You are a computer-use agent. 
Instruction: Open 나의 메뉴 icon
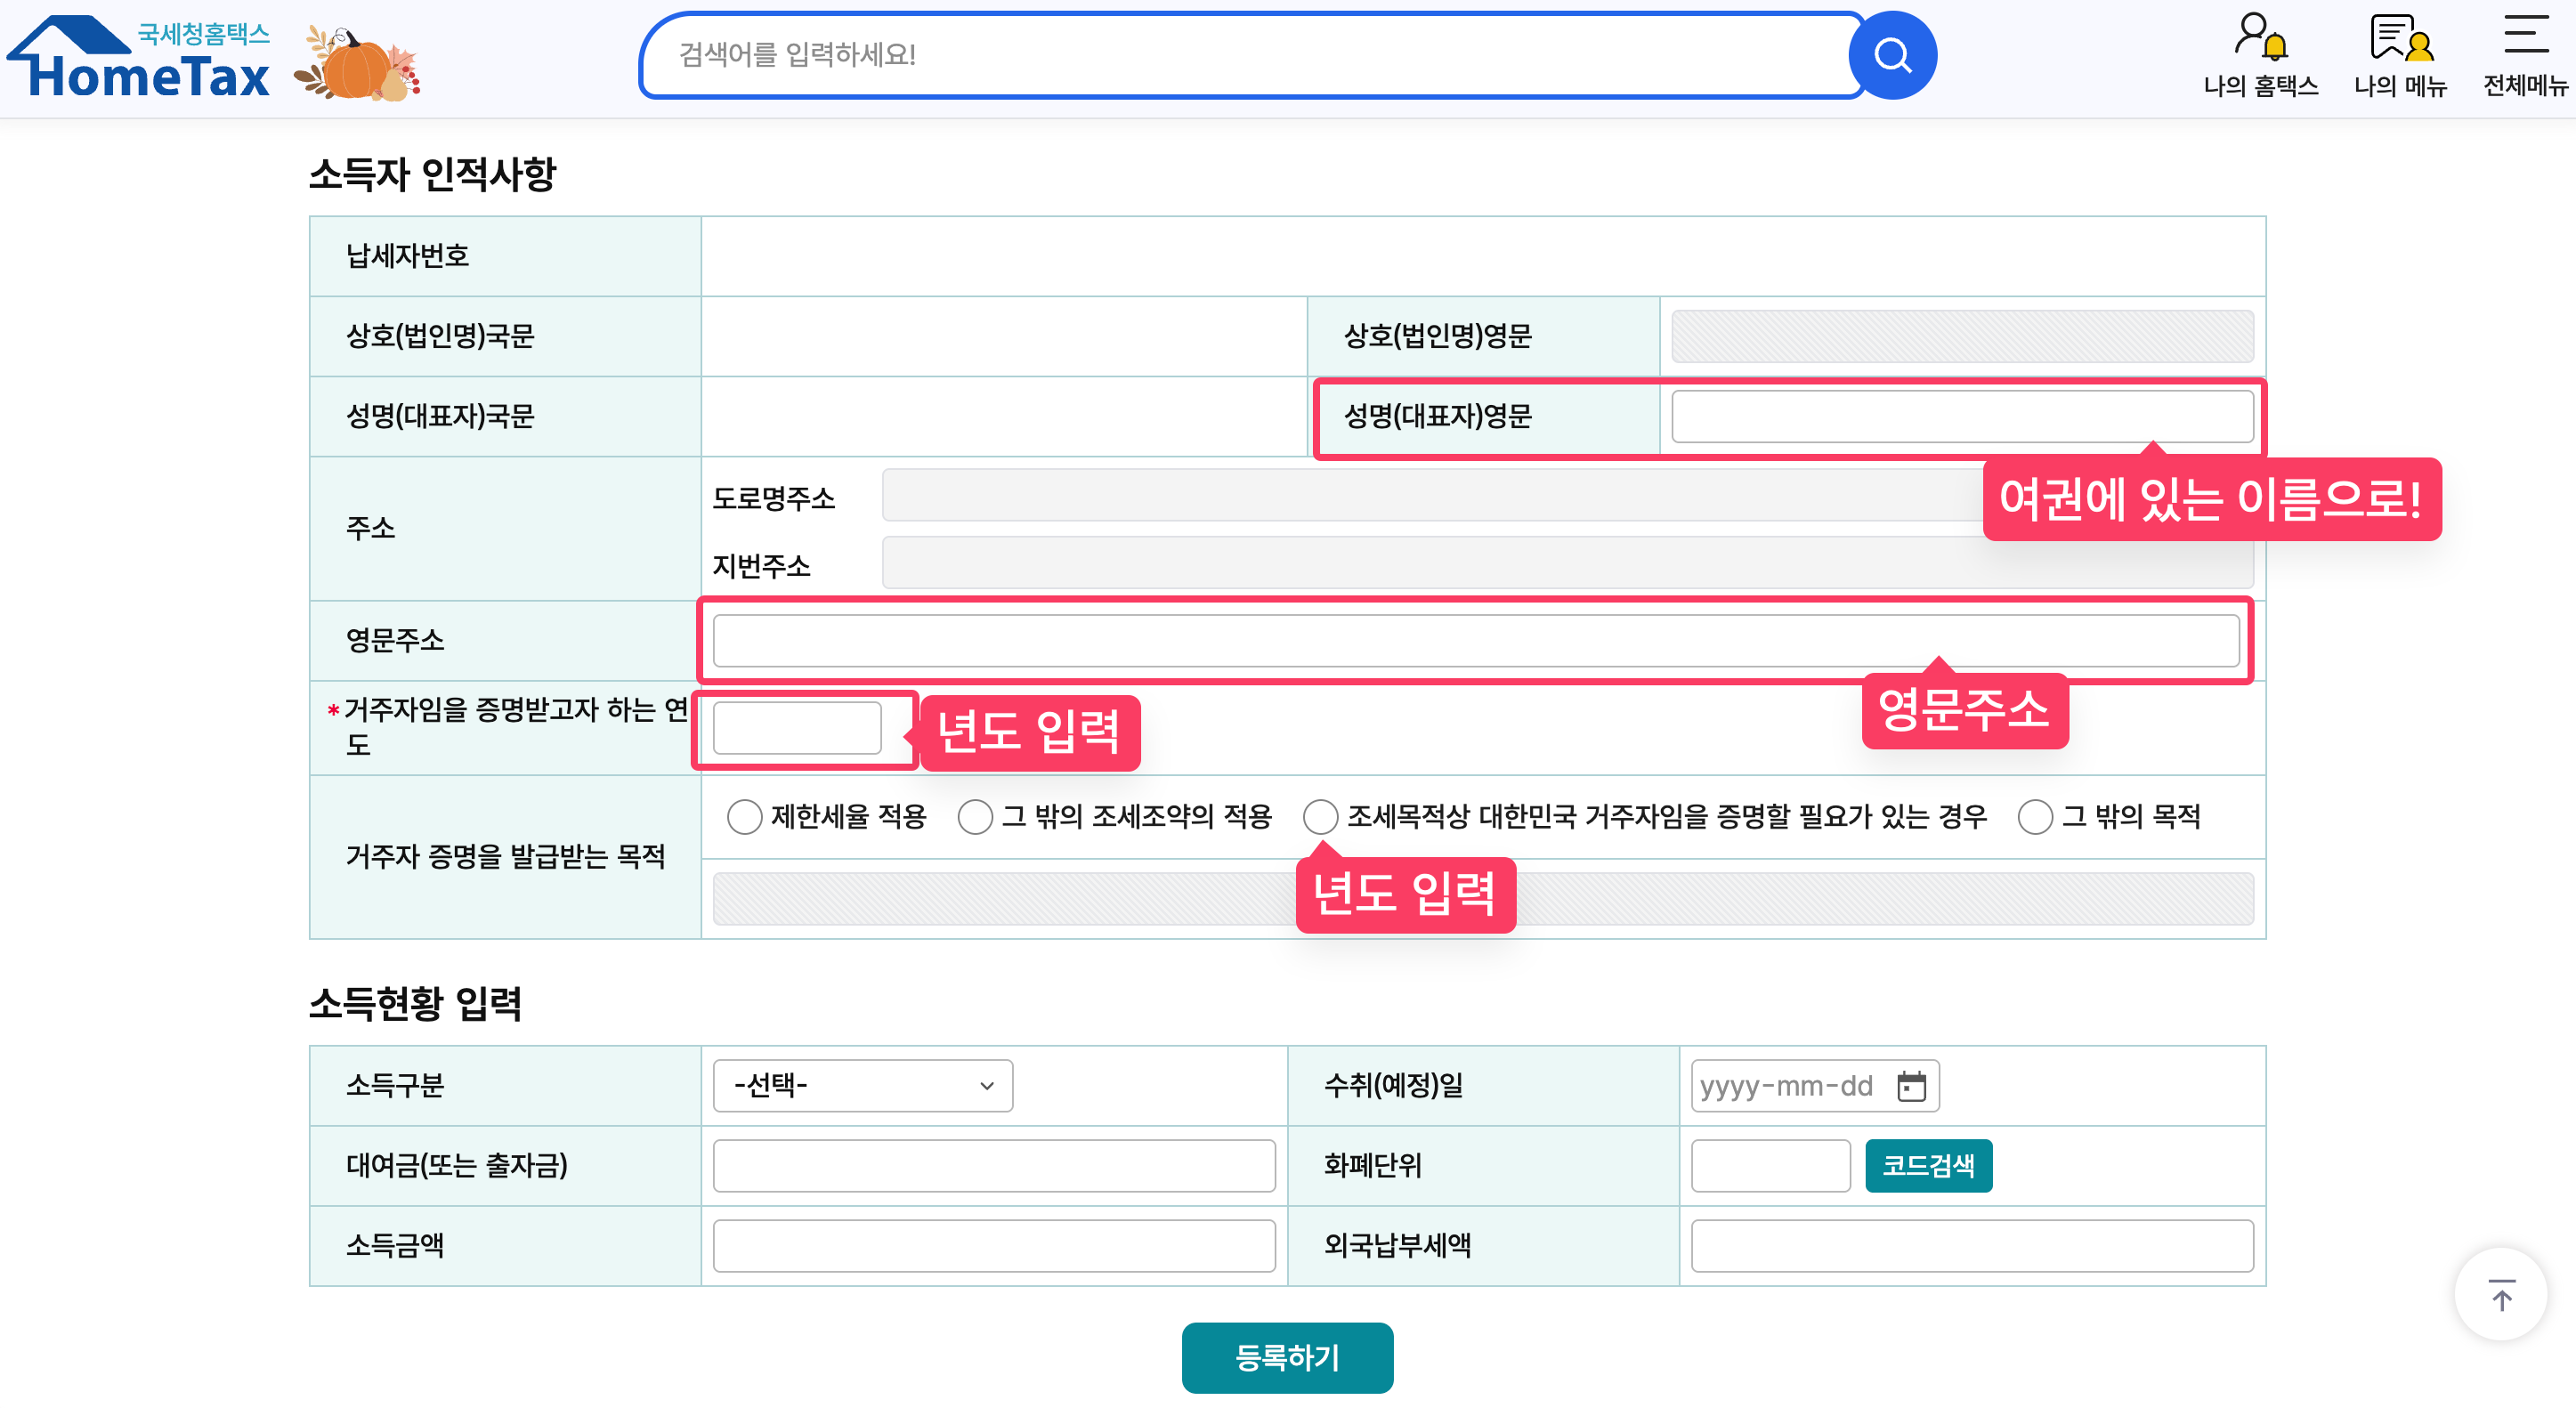click(x=2399, y=55)
